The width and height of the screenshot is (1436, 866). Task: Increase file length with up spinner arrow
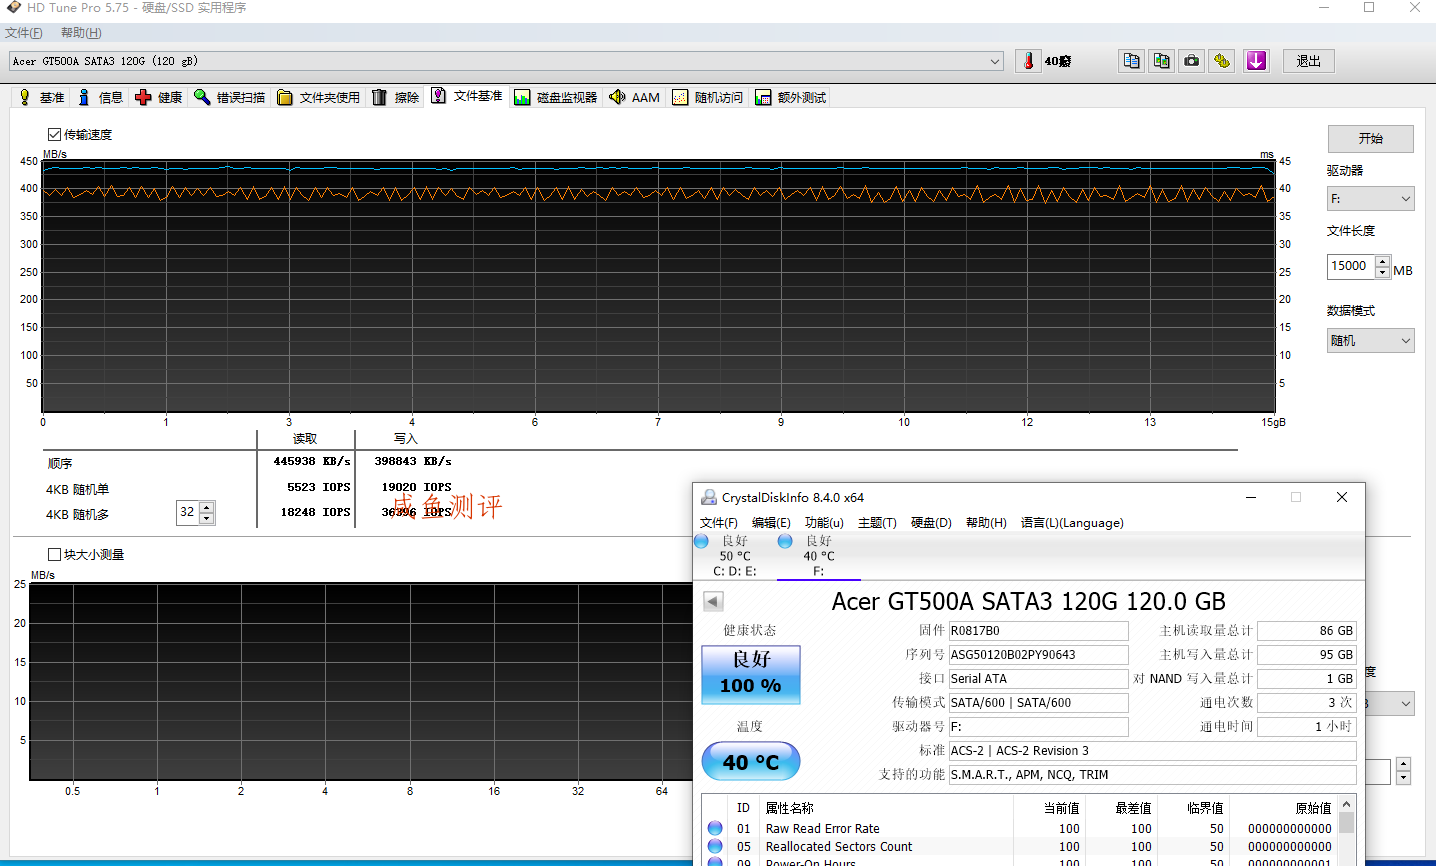pyautogui.click(x=1382, y=261)
